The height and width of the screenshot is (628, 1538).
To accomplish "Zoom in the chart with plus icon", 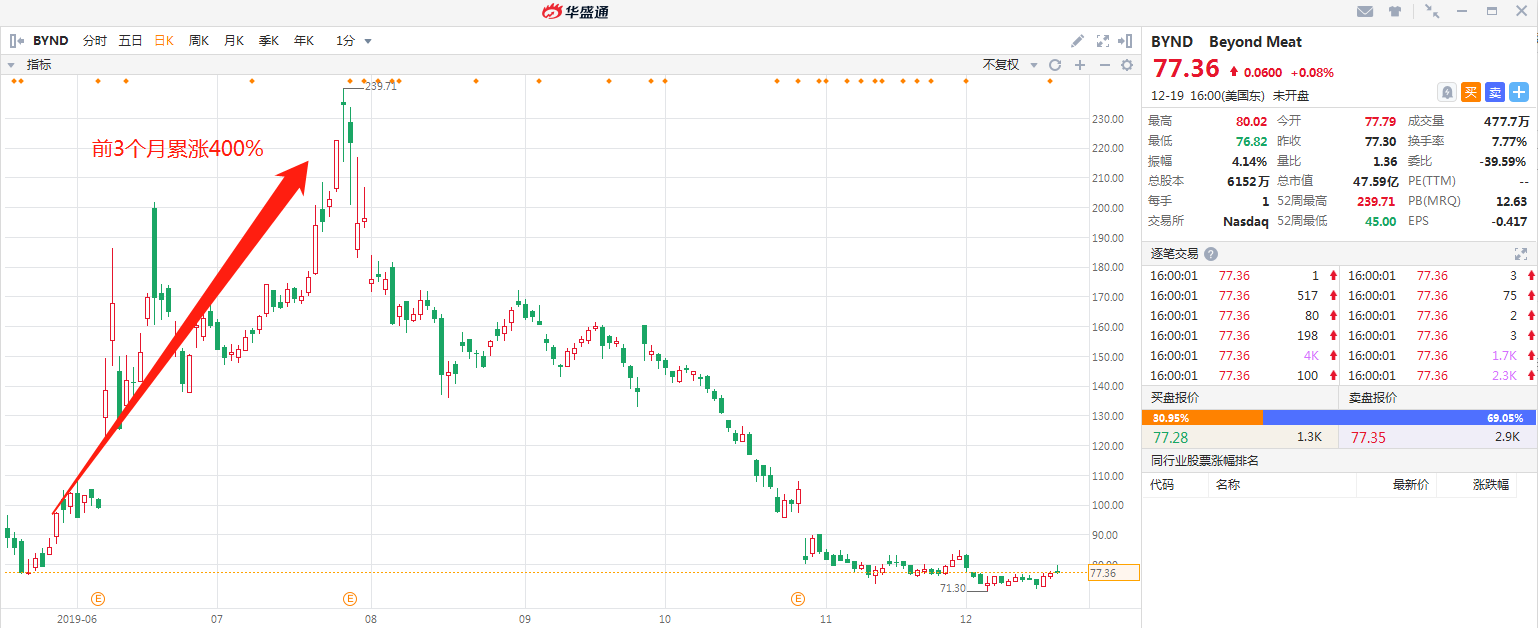I will [x=1080, y=65].
